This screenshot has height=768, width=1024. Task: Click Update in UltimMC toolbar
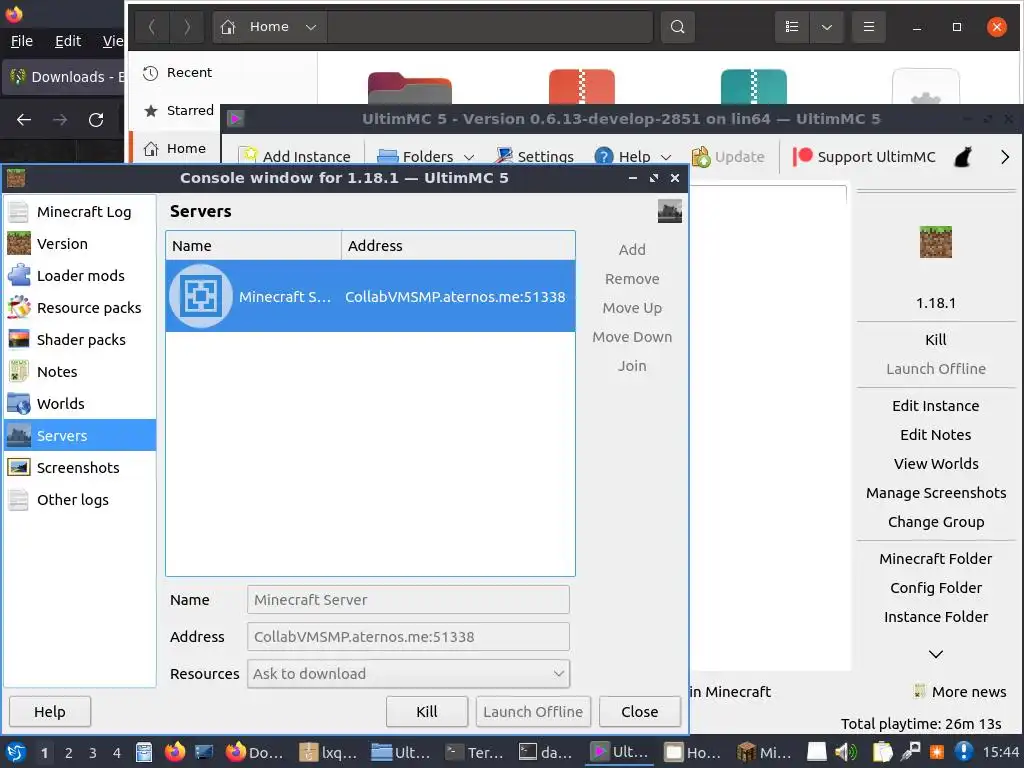(x=728, y=157)
